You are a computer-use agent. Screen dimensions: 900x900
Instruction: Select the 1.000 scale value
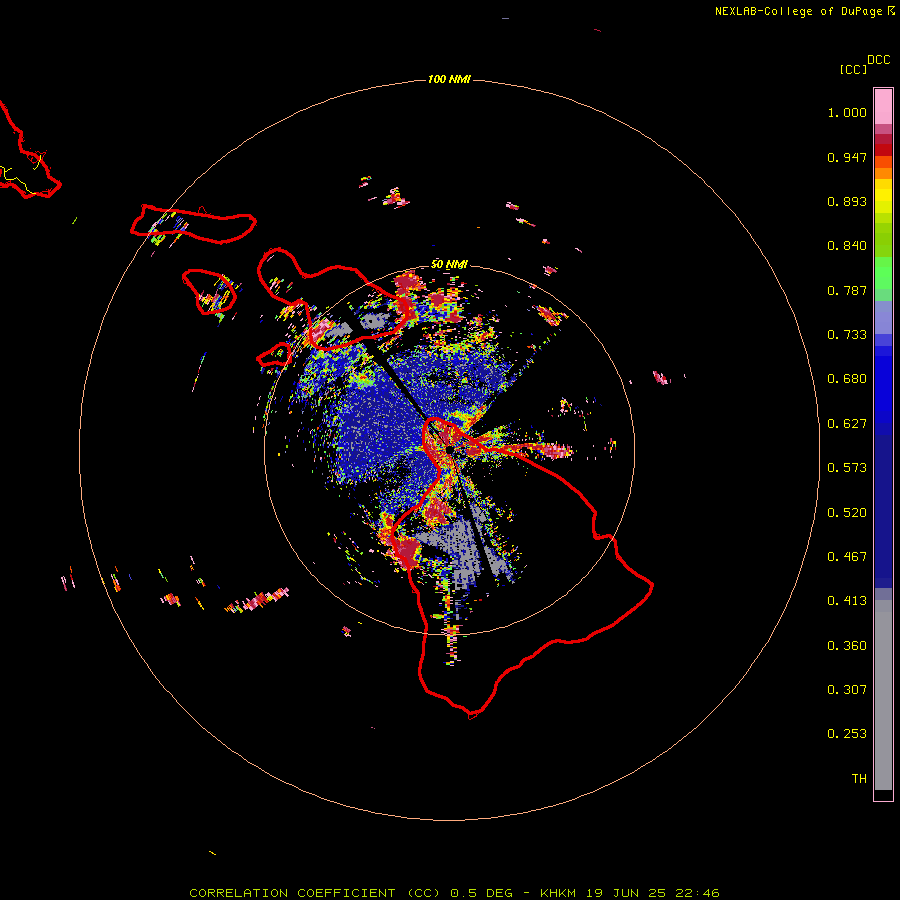pyautogui.click(x=847, y=112)
